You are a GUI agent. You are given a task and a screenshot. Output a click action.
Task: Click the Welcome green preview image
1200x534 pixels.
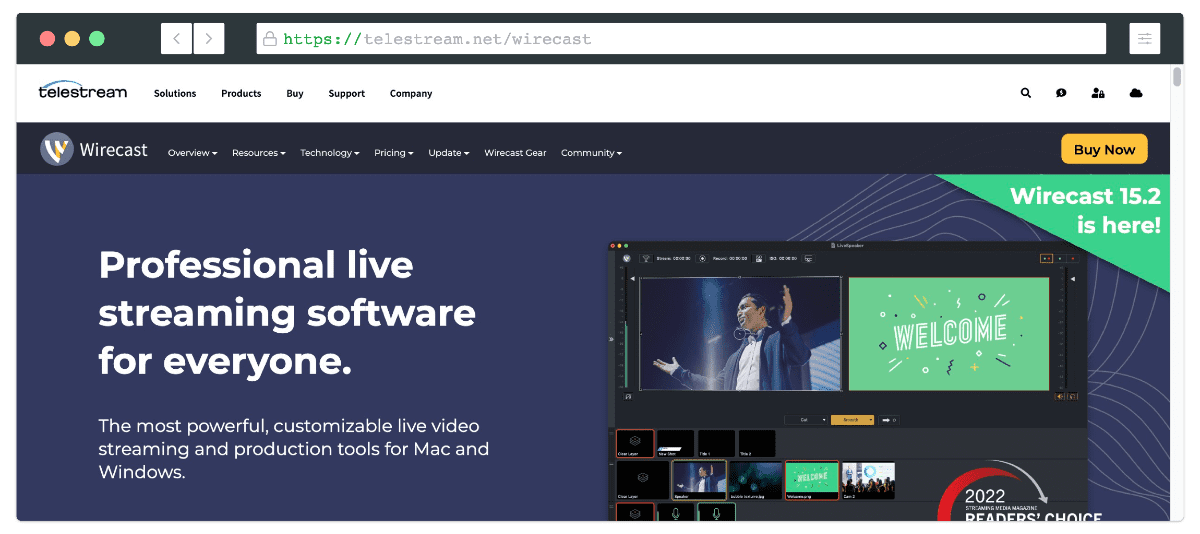[948, 333]
